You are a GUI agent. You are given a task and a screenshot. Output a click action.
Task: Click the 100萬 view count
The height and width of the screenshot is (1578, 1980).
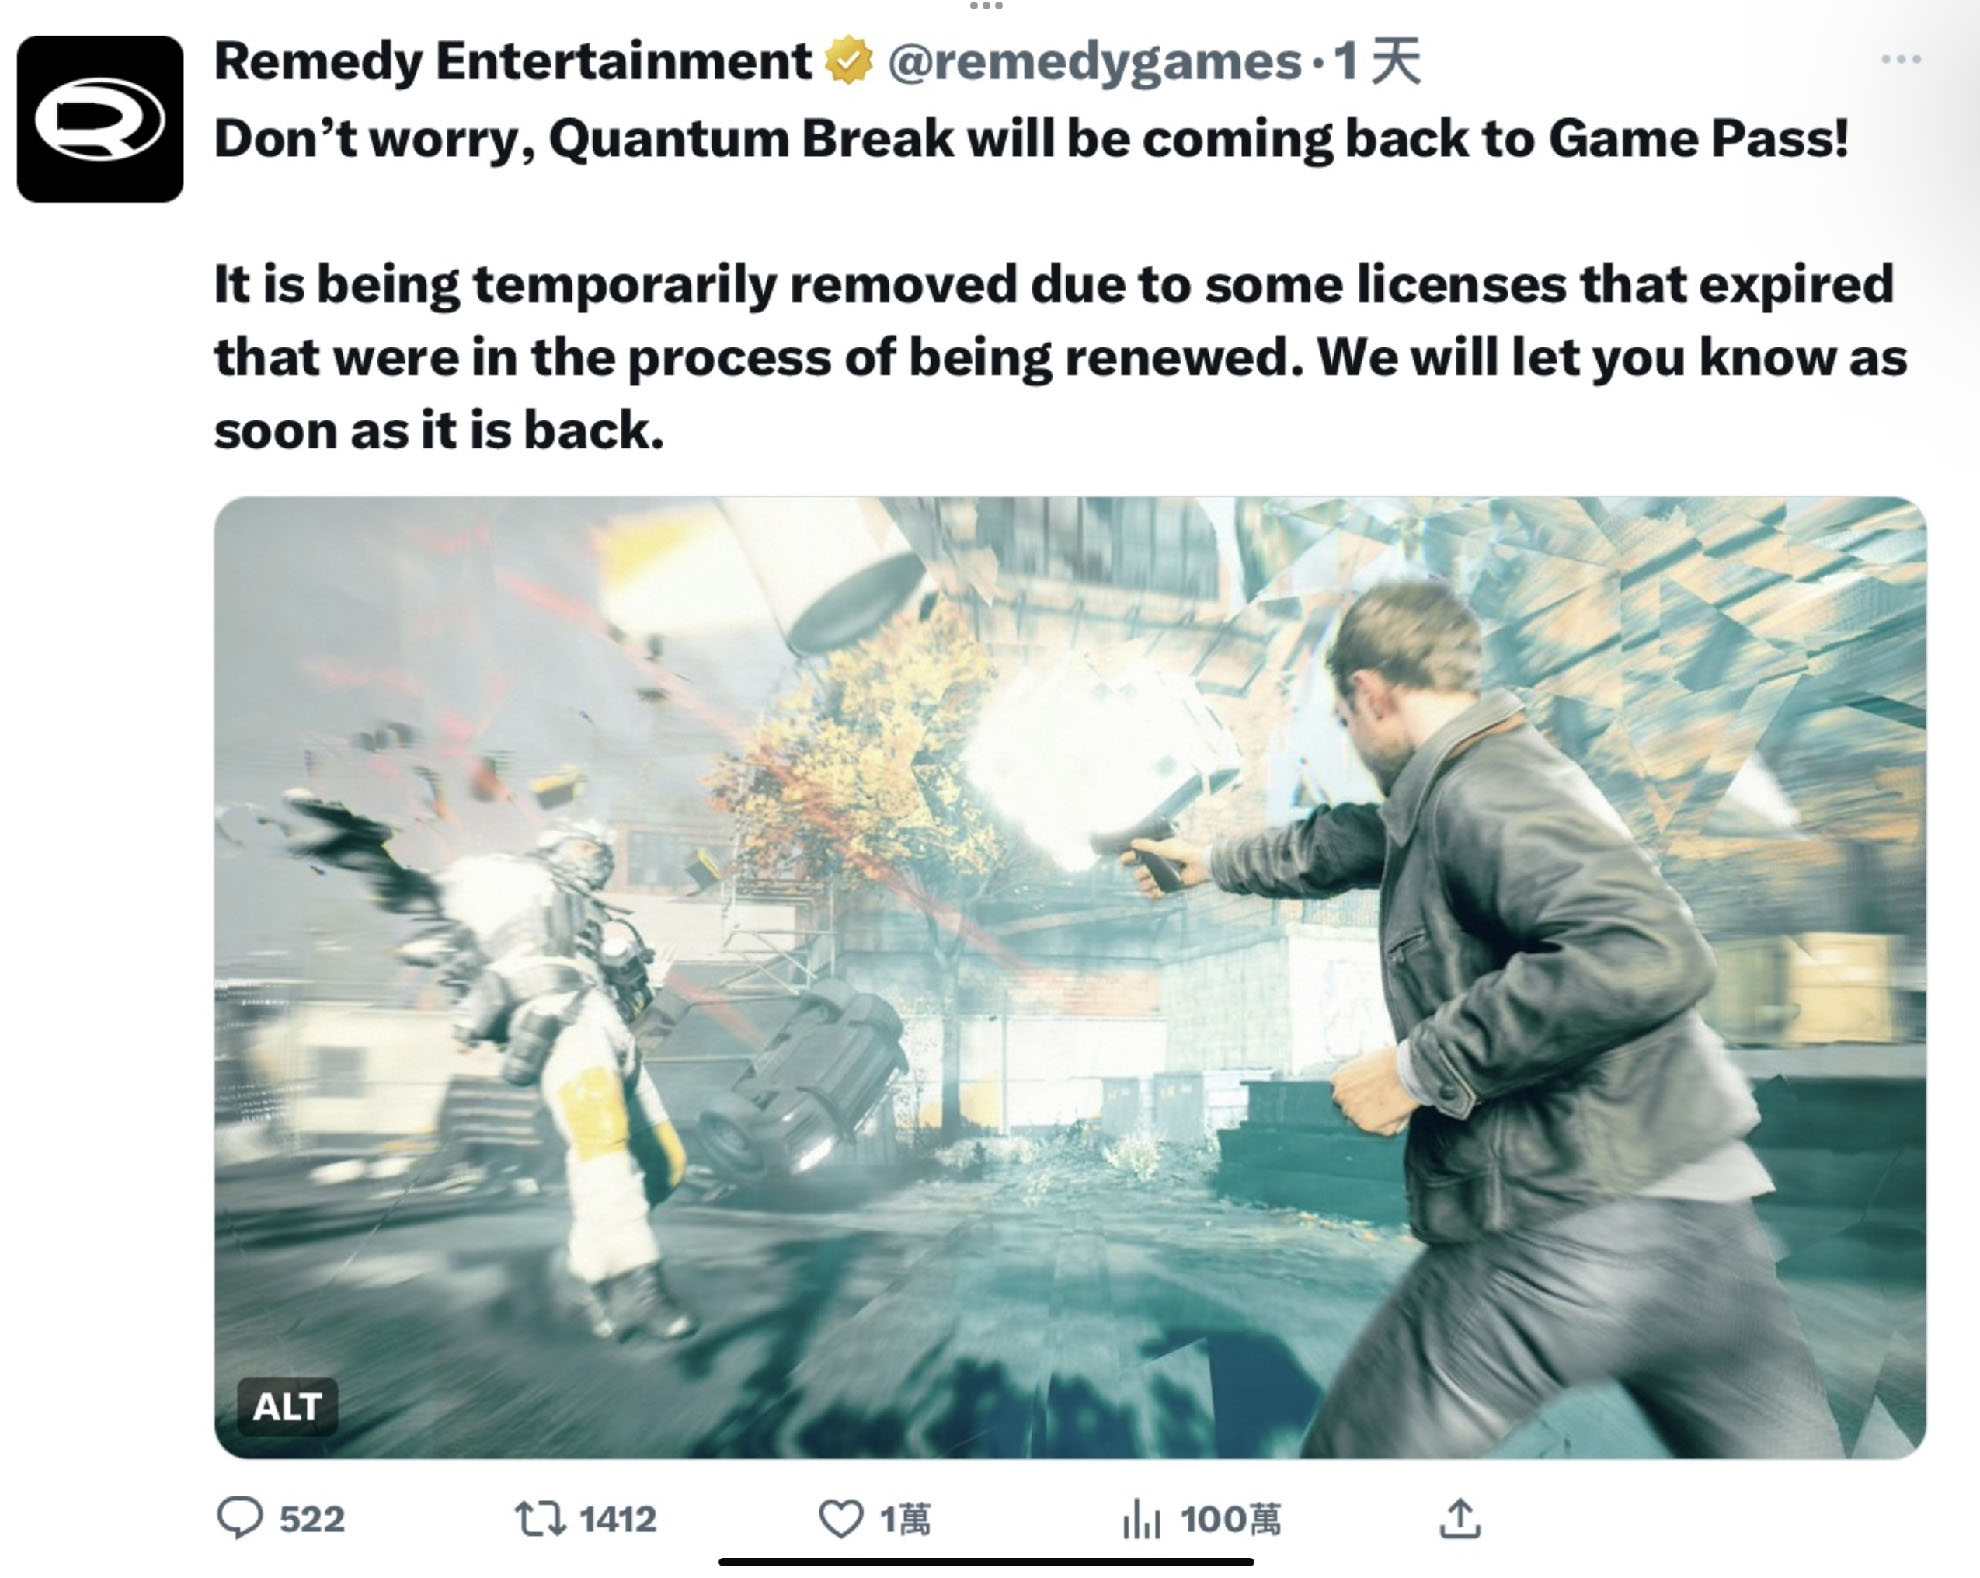1230,1519
